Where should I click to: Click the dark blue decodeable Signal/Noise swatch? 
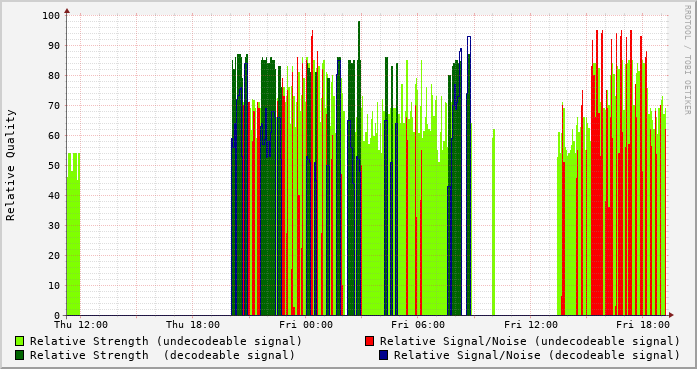[x=384, y=355]
